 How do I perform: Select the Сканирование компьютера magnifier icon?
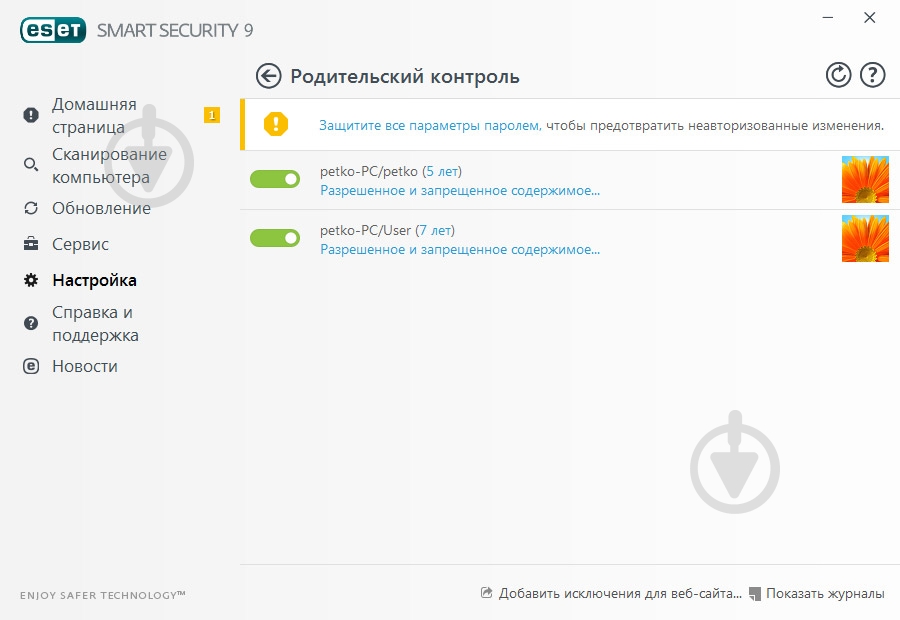coord(30,165)
